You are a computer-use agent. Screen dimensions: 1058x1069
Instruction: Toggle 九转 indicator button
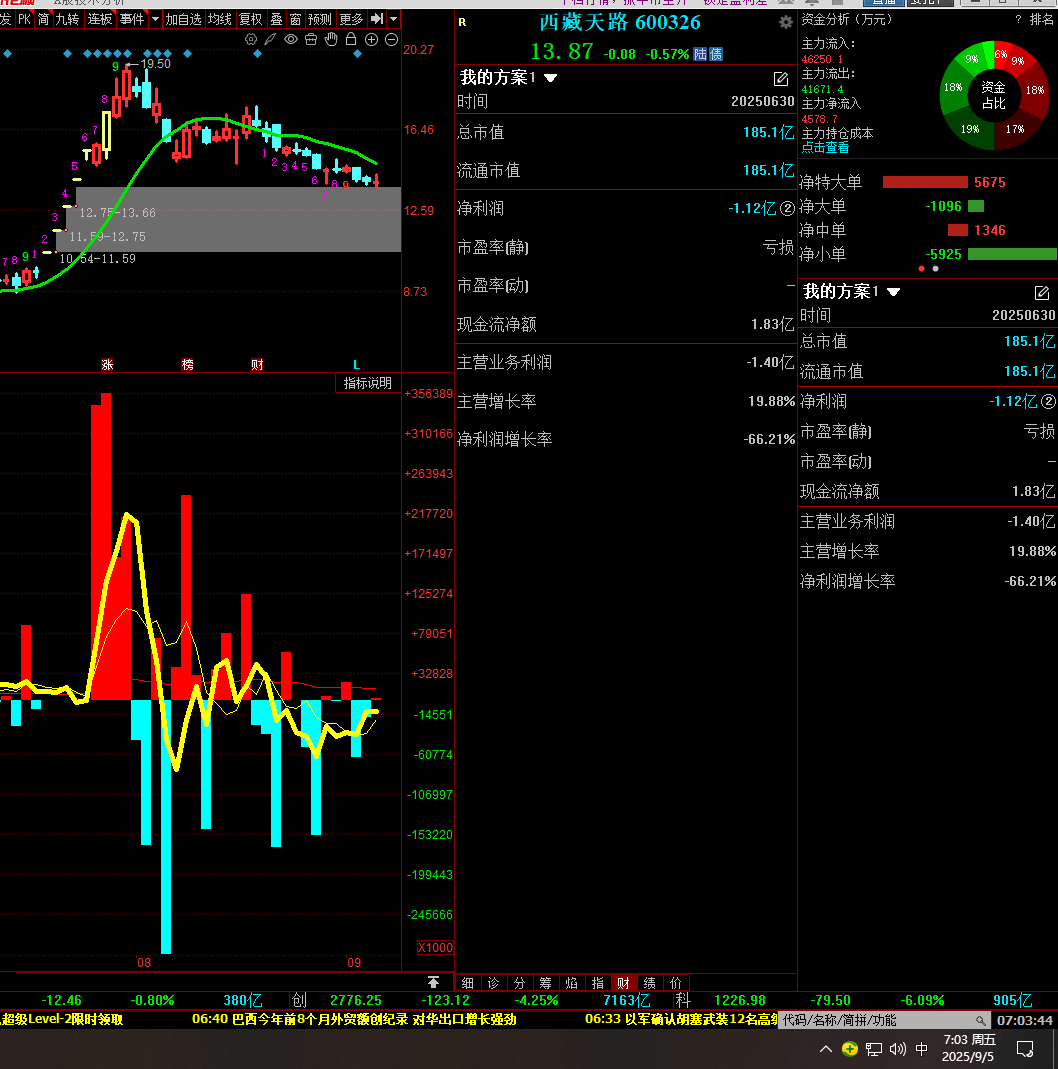click(x=67, y=18)
